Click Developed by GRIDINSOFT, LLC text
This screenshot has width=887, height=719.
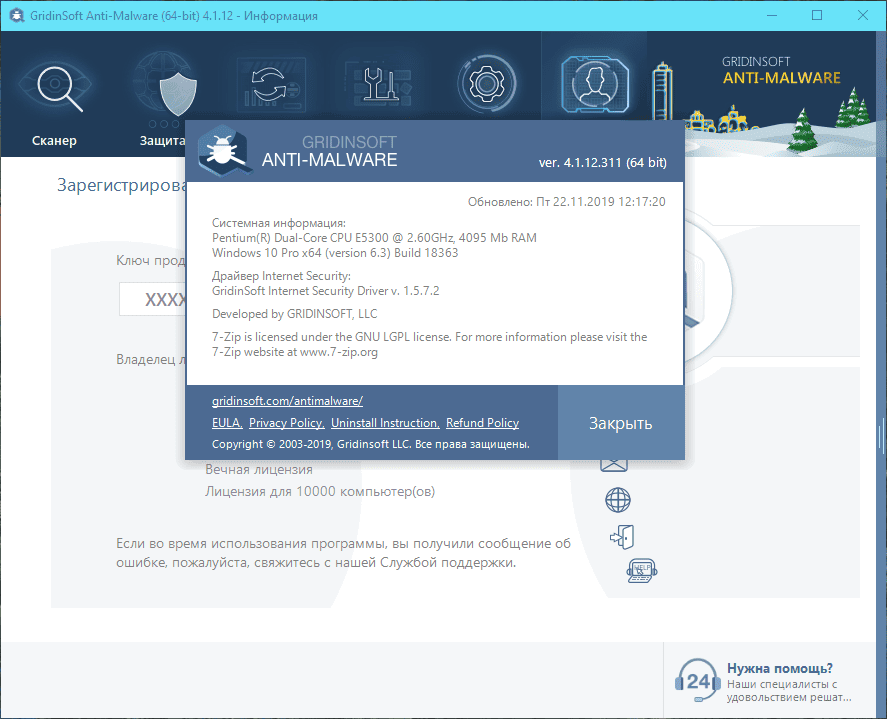(x=294, y=314)
